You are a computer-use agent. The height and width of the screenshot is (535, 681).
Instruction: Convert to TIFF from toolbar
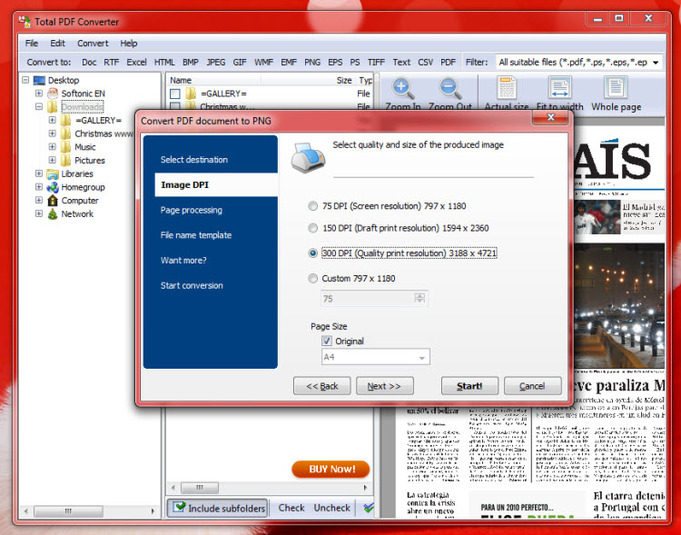[x=376, y=63]
